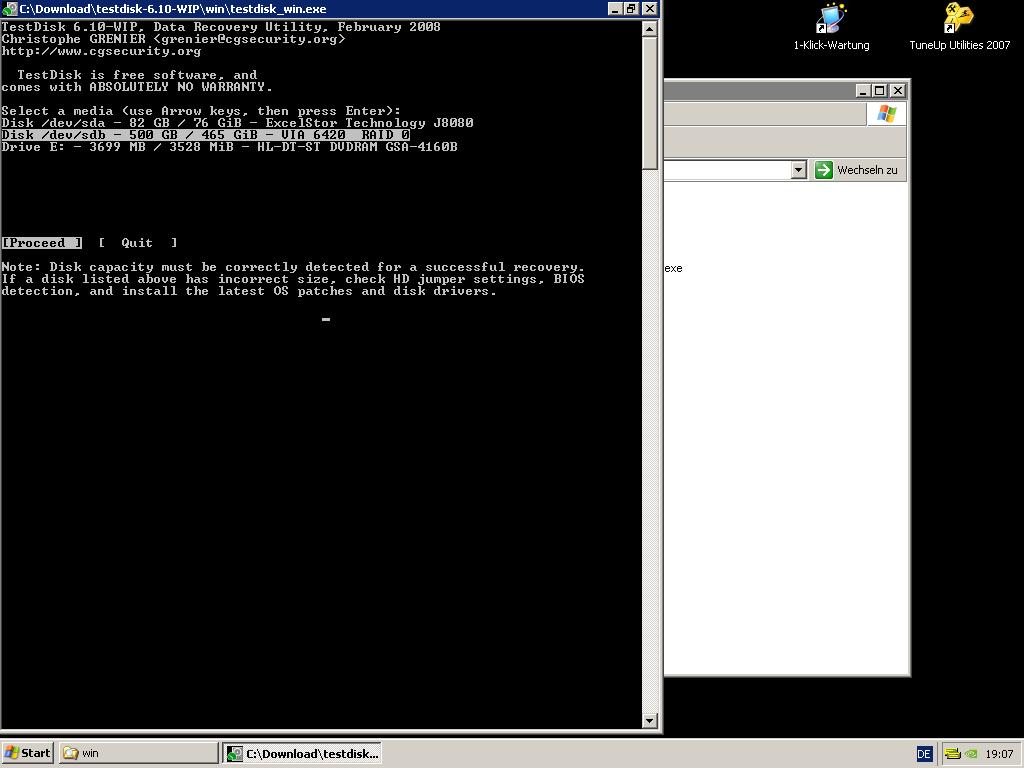Viewport: 1024px width, 768px height.
Task: Close the TestDisk console window
Action: tap(649, 8)
